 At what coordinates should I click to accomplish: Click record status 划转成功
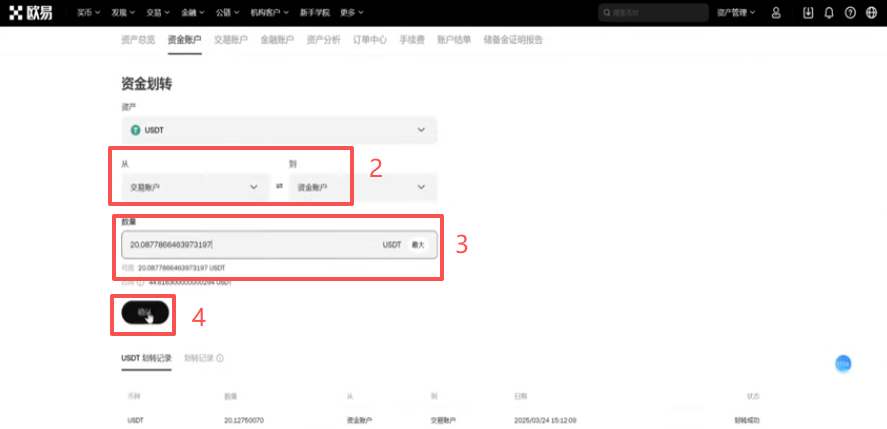(747, 421)
